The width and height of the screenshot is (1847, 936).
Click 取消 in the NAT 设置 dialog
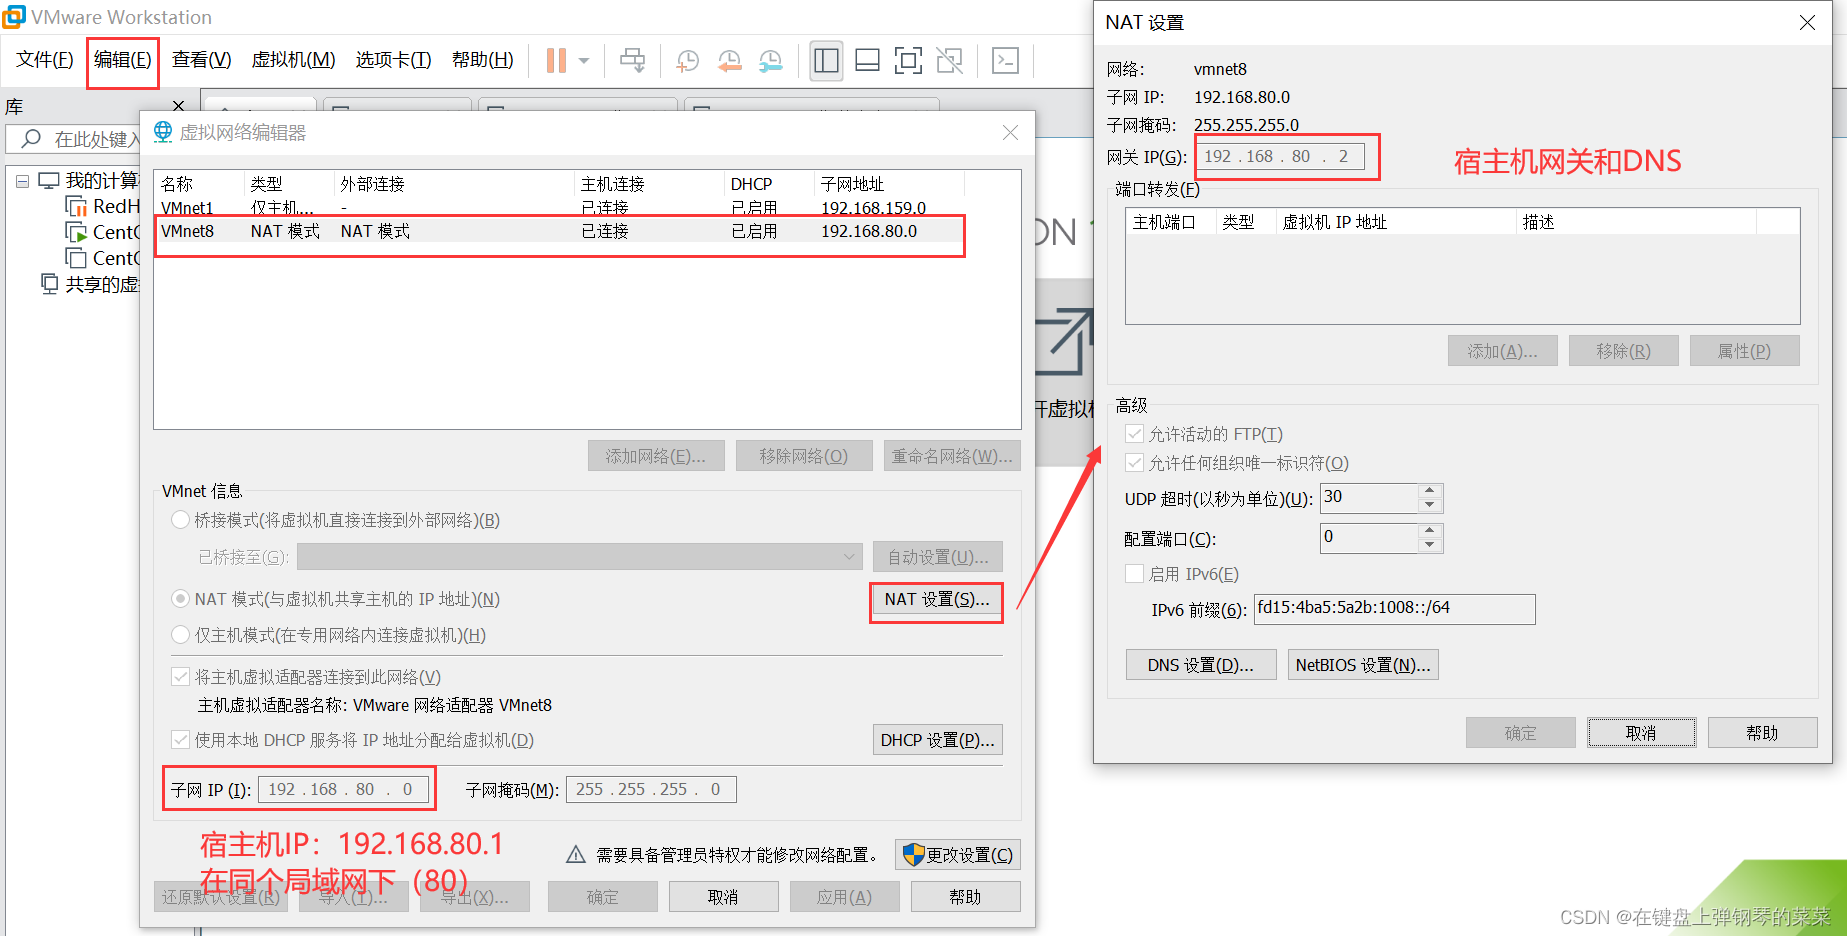(x=1641, y=733)
